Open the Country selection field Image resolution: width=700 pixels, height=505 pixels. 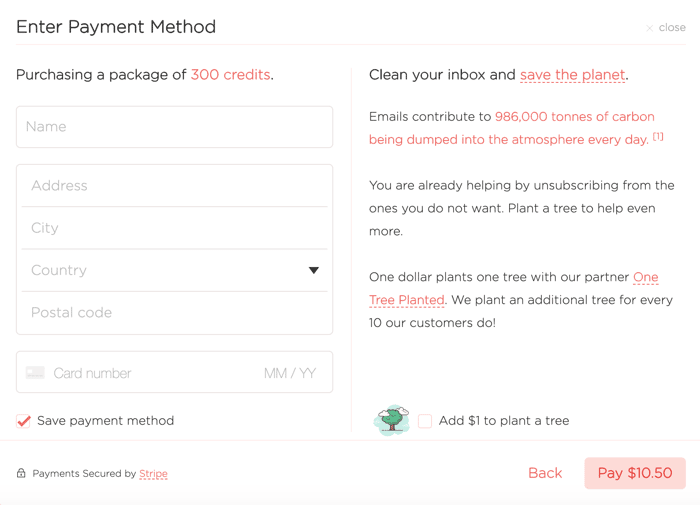(175, 270)
